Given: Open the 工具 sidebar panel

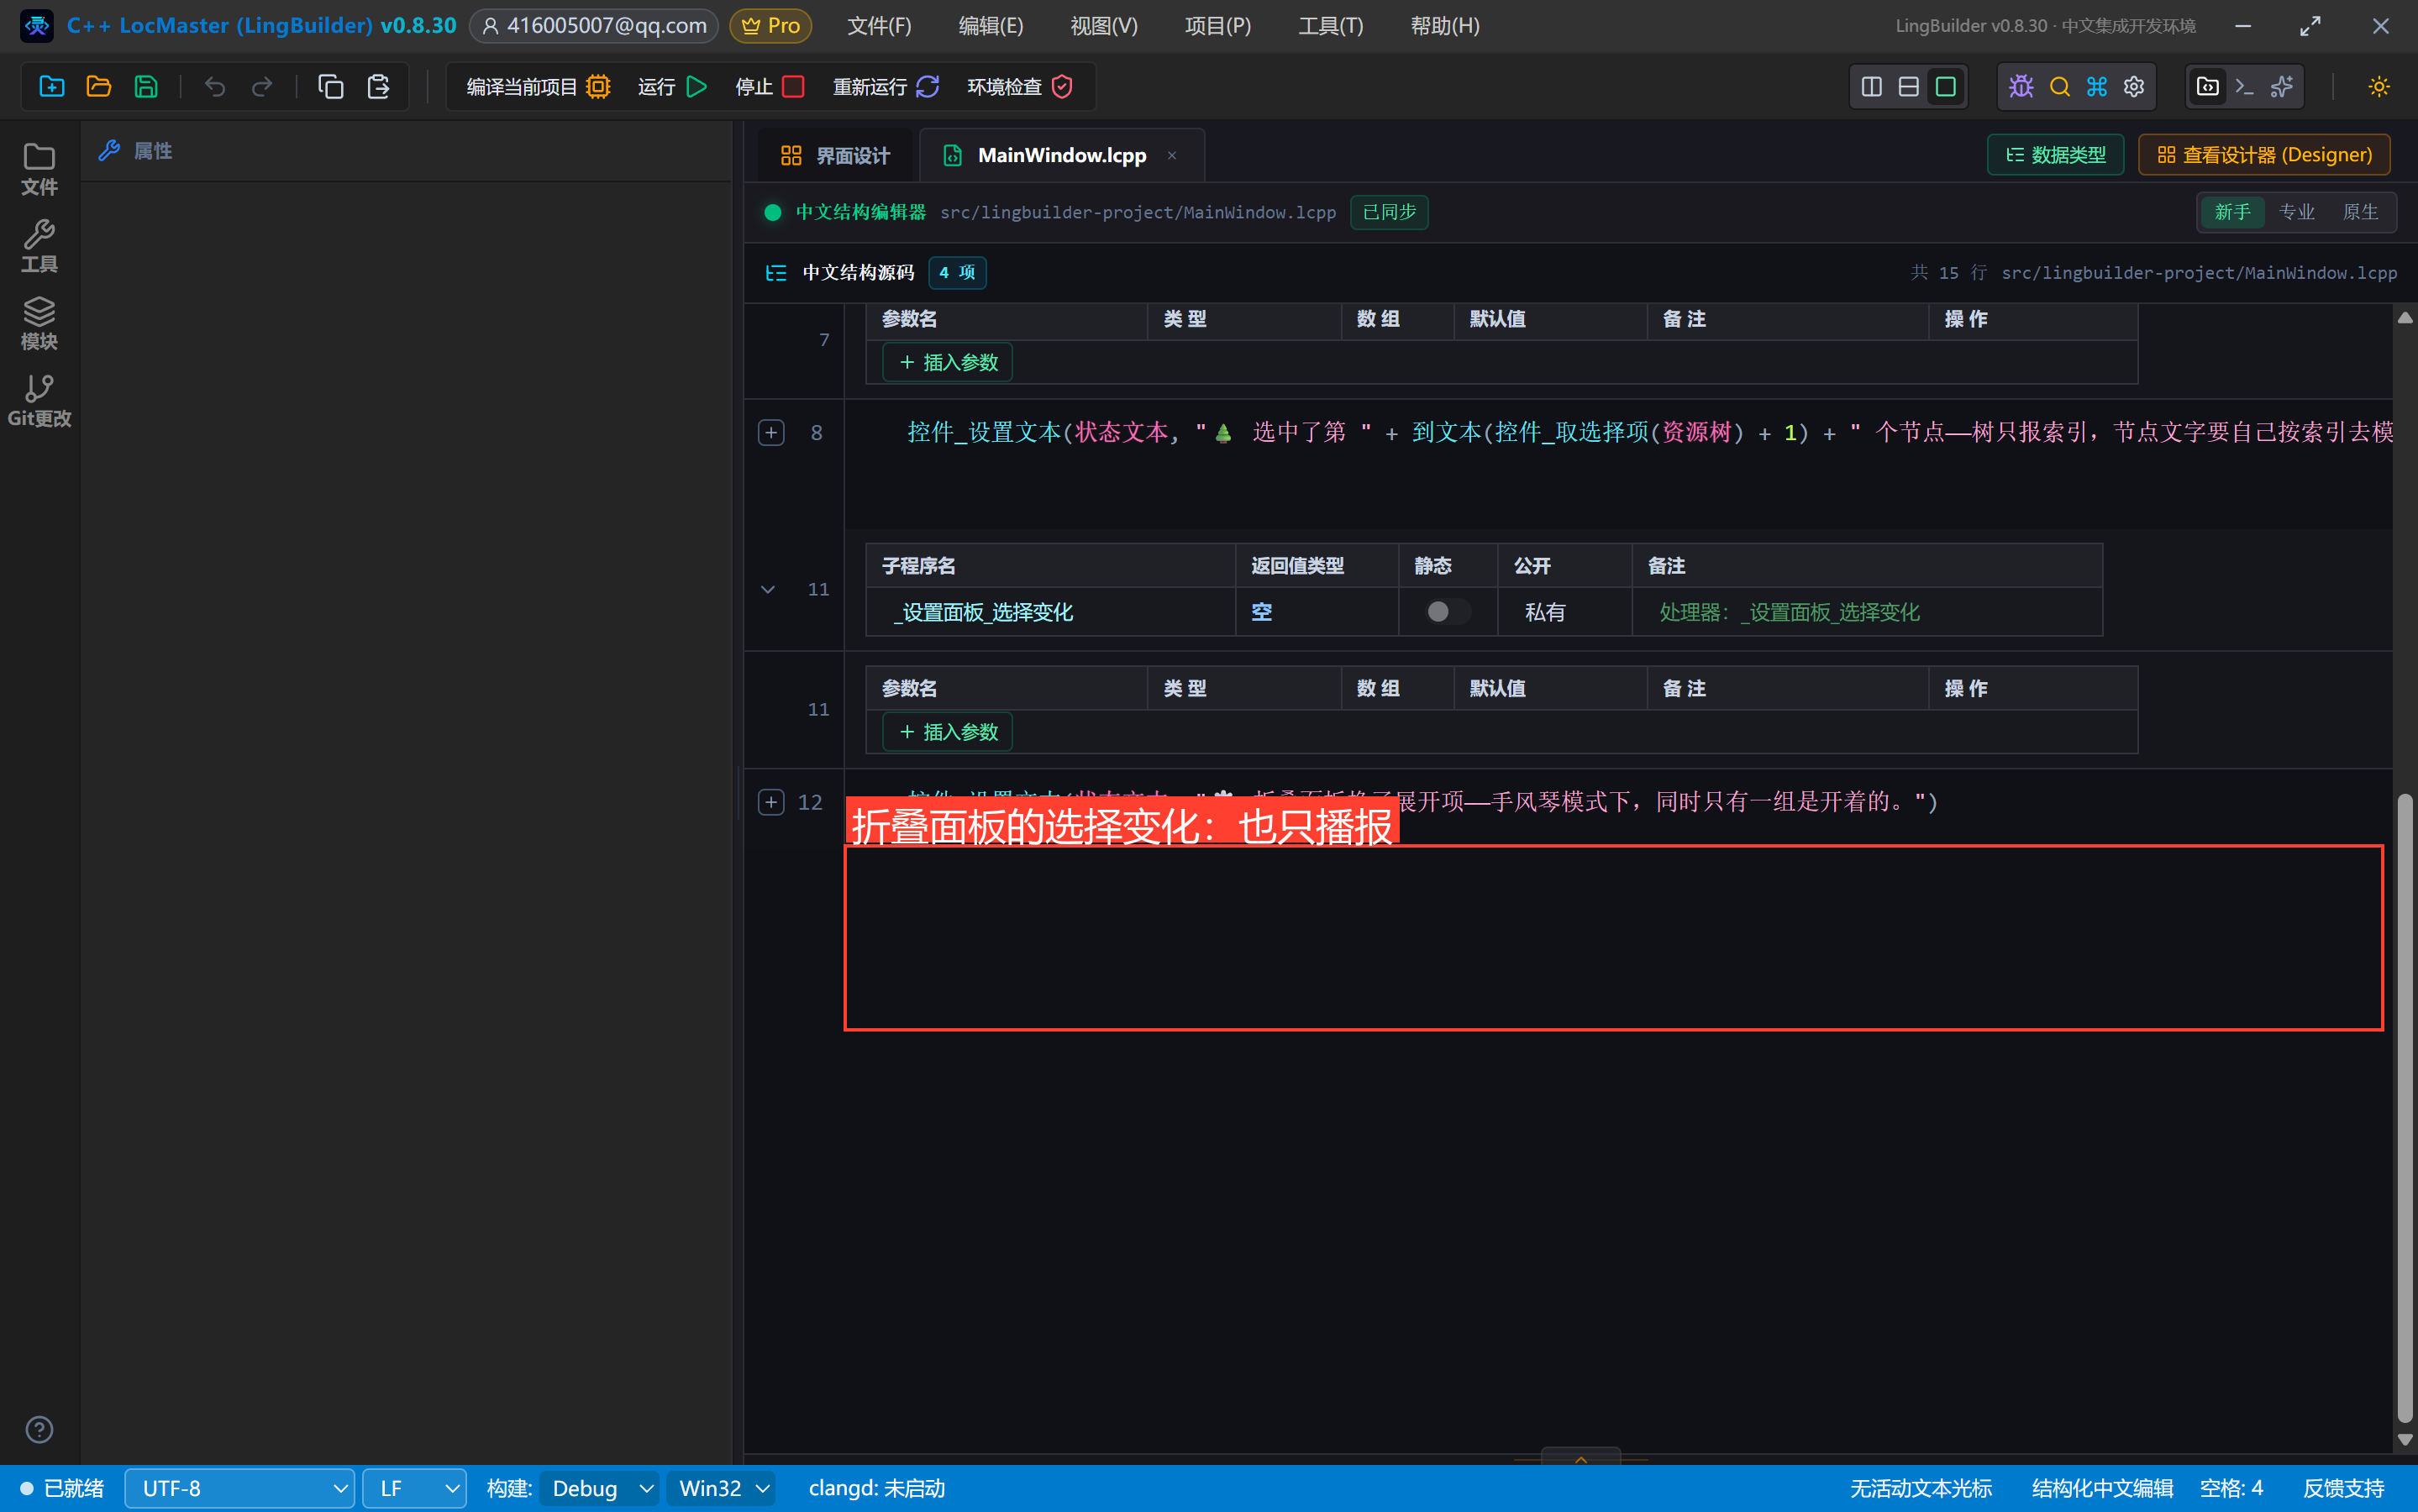Looking at the screenshot, I should tap(39, 246).
